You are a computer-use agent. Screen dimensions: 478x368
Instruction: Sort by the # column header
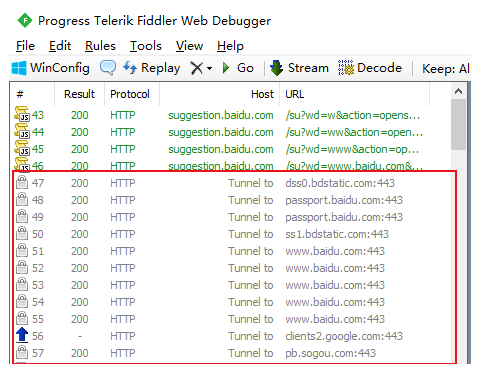click(x=20, y=94)
